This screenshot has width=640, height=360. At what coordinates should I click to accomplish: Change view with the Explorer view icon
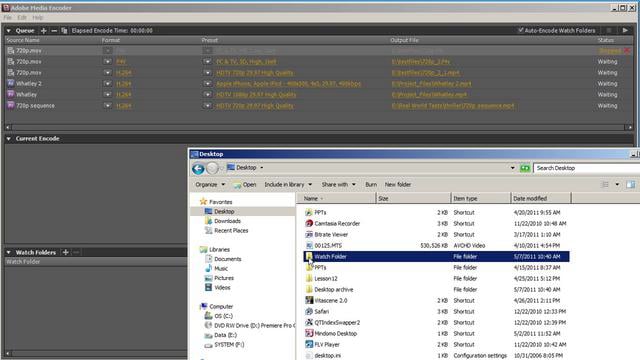(605, 184)
